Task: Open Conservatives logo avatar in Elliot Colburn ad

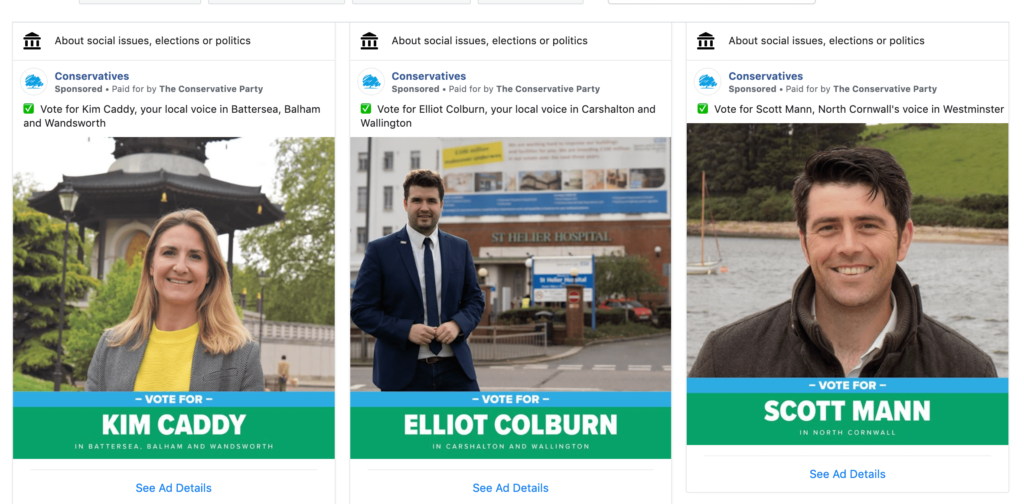Action: [x=371, y=82]
